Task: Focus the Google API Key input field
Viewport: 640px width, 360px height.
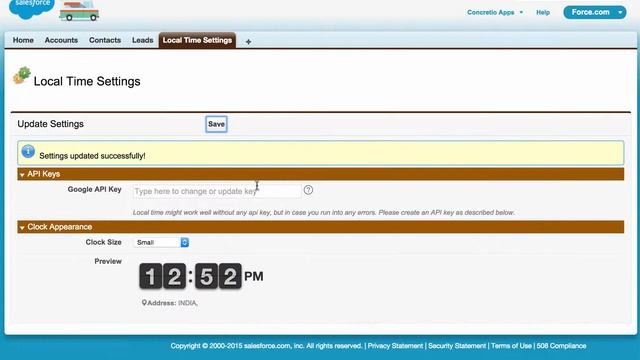Action: coord(217,191)
